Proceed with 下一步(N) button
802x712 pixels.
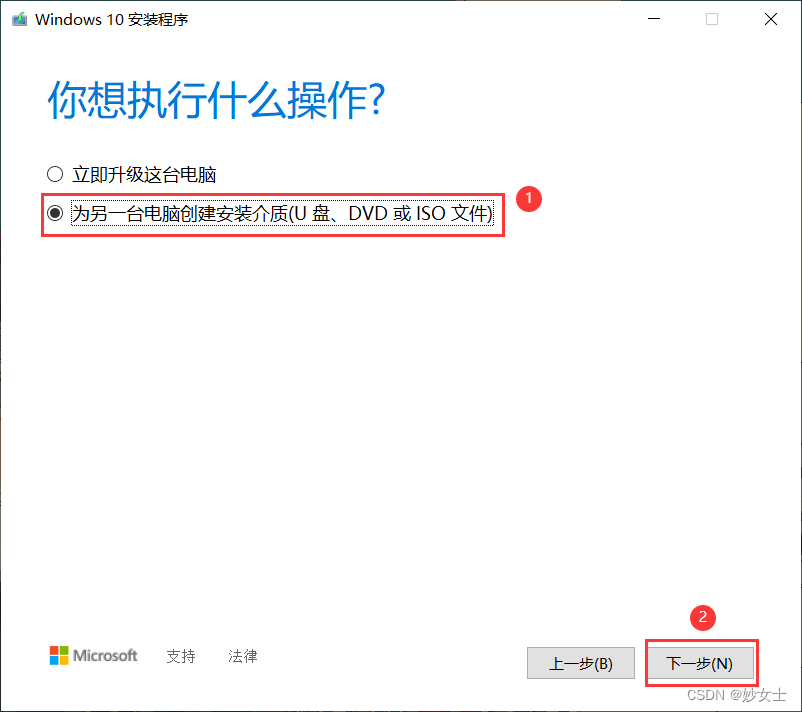(x=700, y=663)
